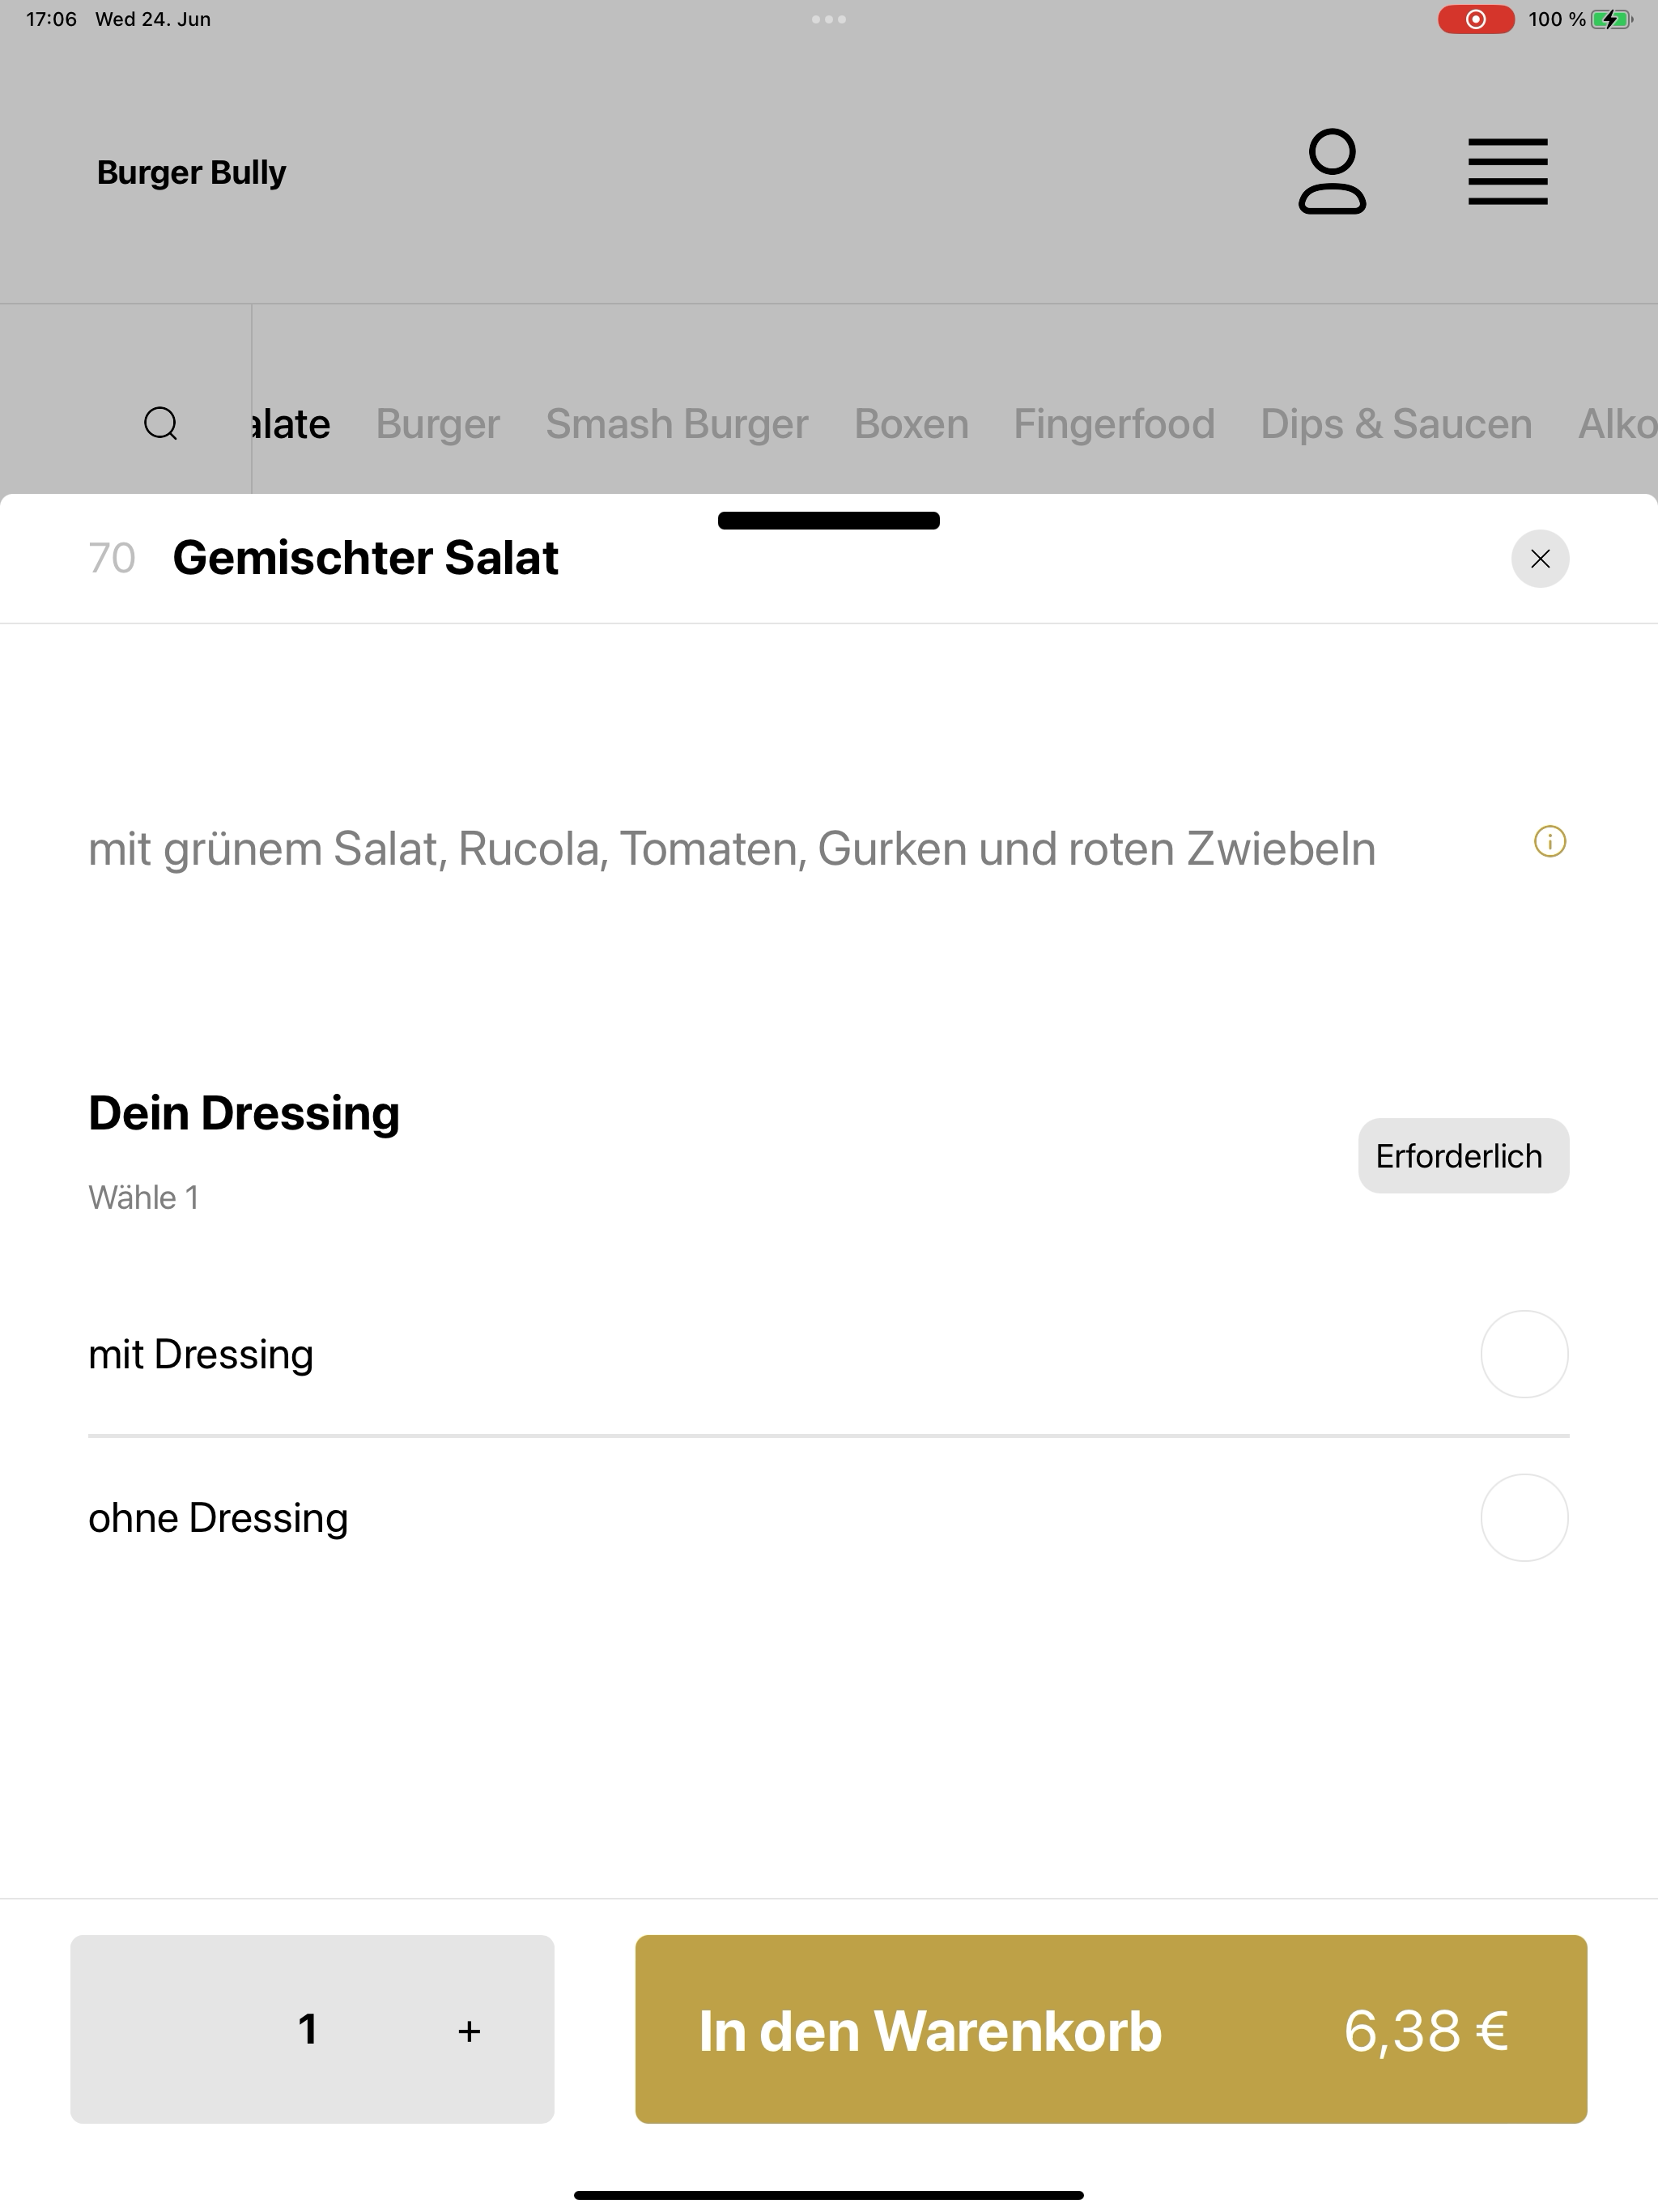The width and height of the screenshot is (1658, 2212).
Task: Switch to the Burger category tab
Action: click(437, 424)
